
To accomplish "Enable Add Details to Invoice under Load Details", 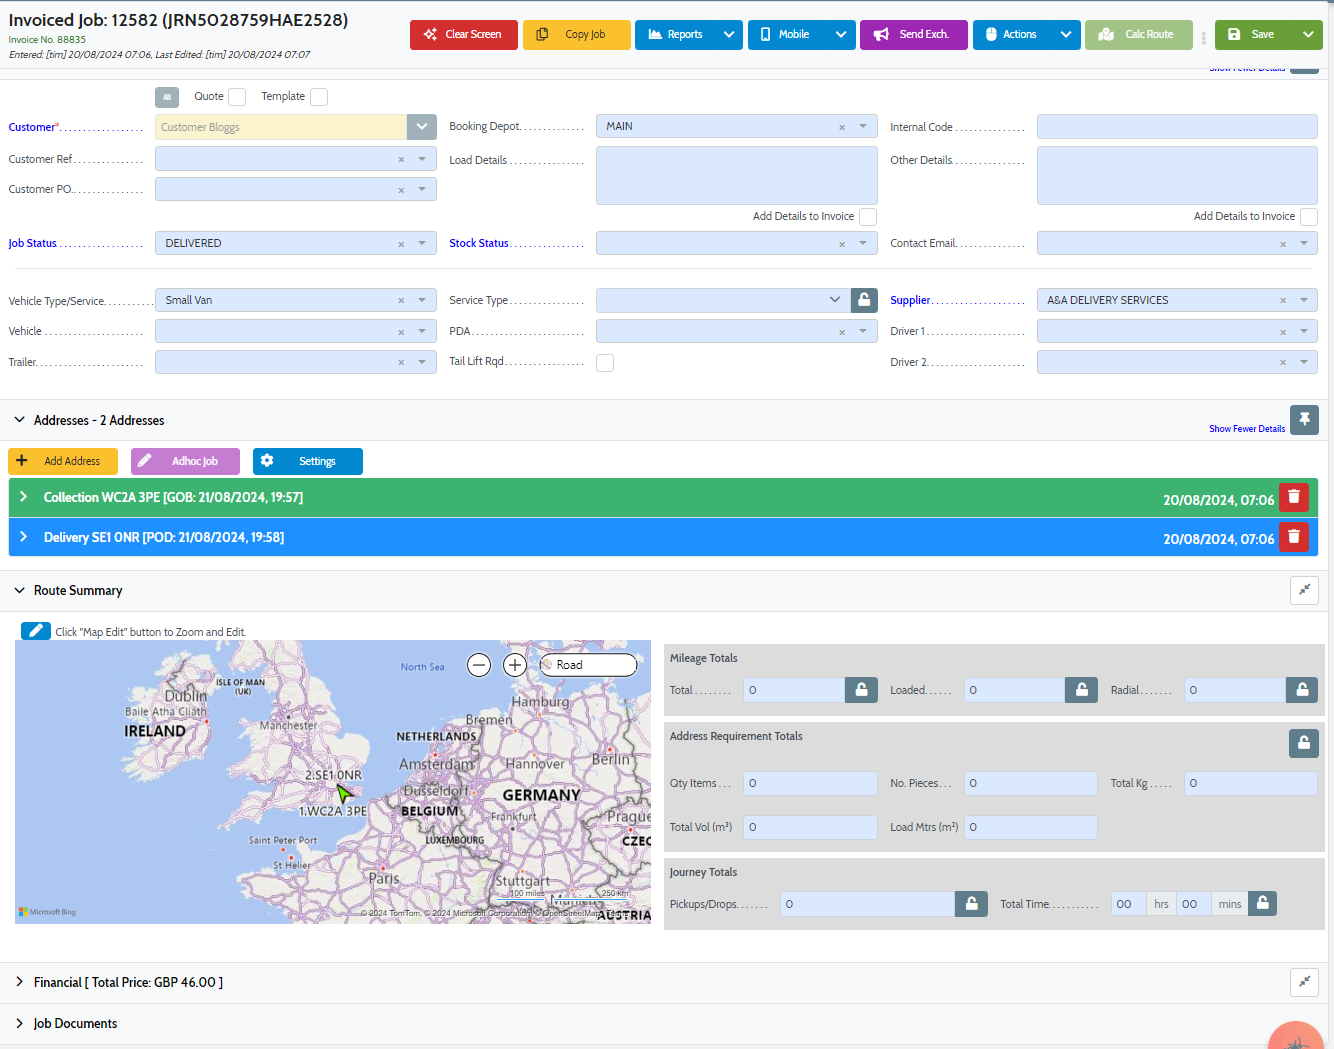I will click(x=868, y=217).
